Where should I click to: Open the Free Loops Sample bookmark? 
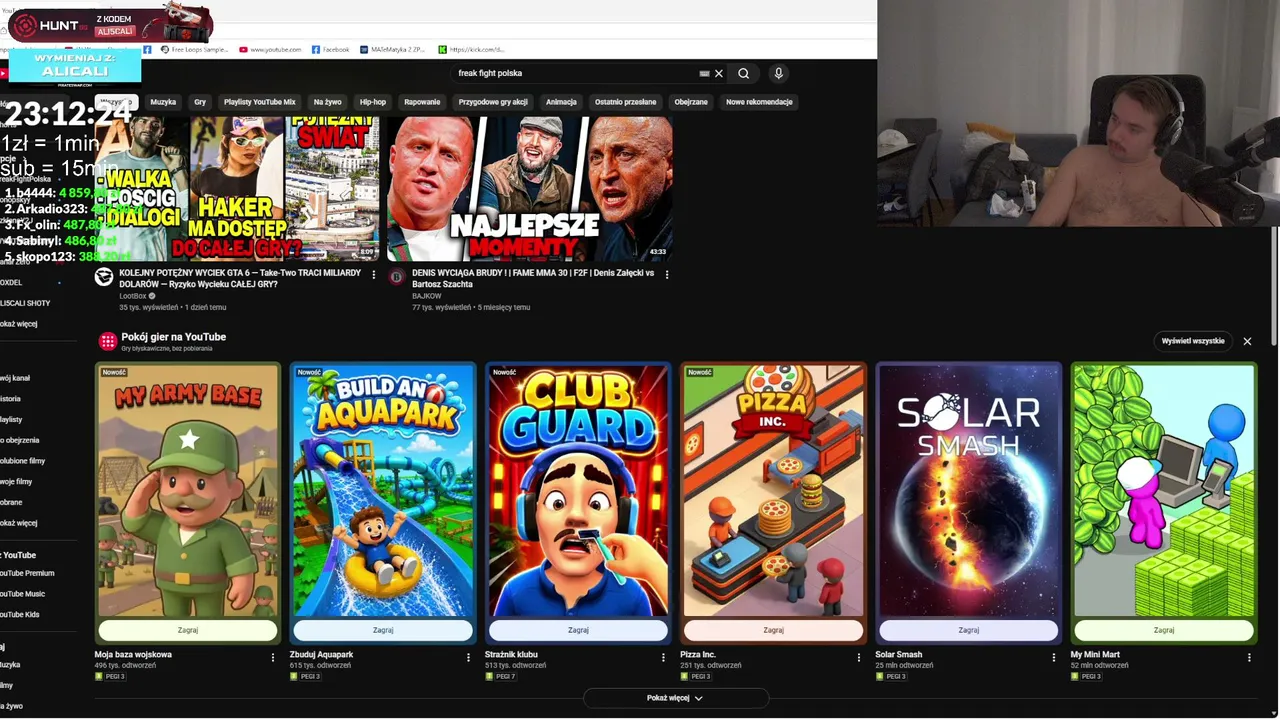point(194,49)
